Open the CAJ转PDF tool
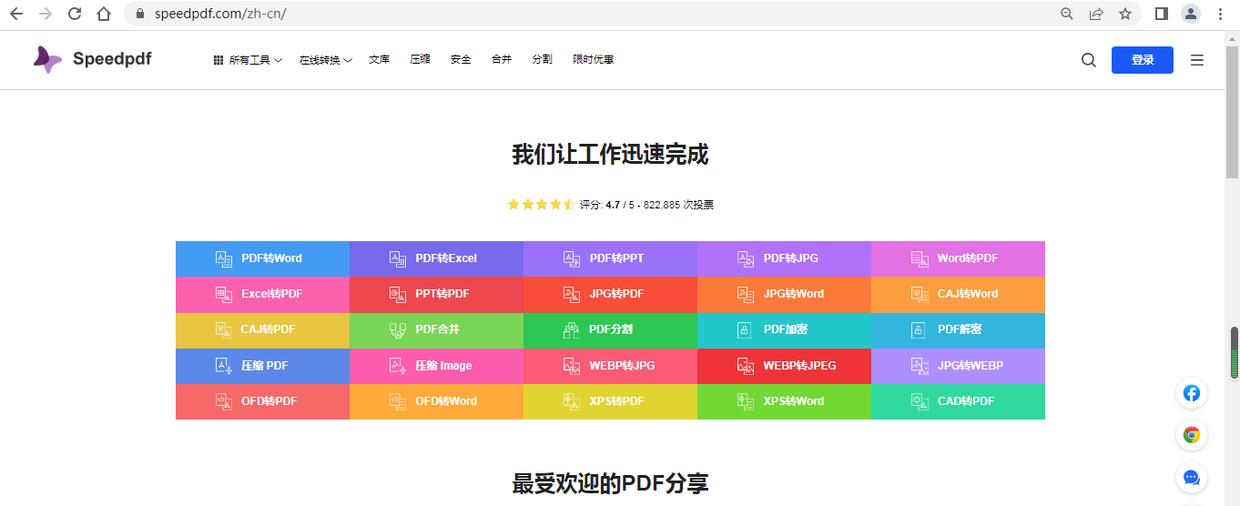Viewport: 1240px width, 506px height. (262, 330)
